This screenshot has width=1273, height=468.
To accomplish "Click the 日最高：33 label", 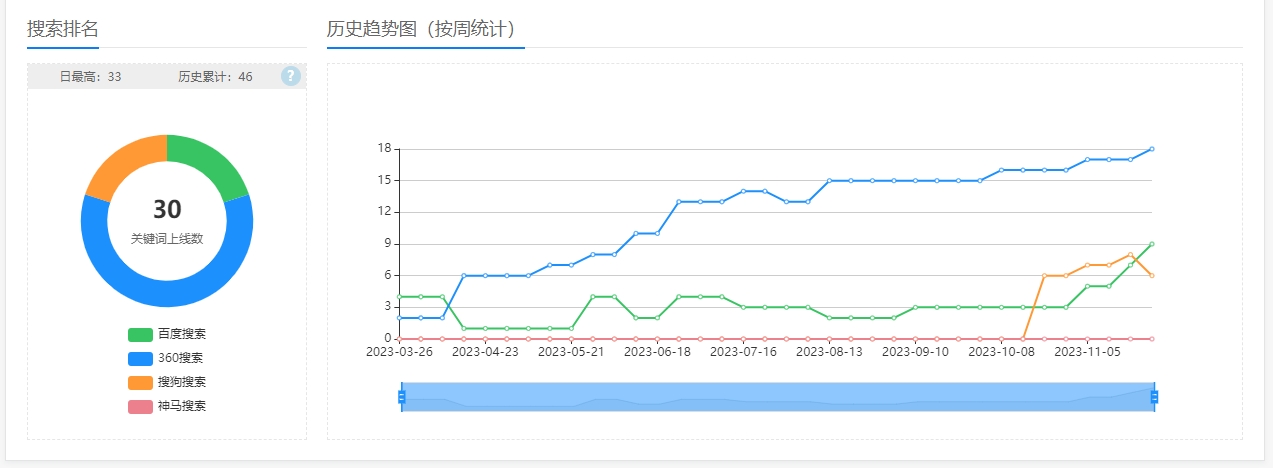I will tap(90, 77).
